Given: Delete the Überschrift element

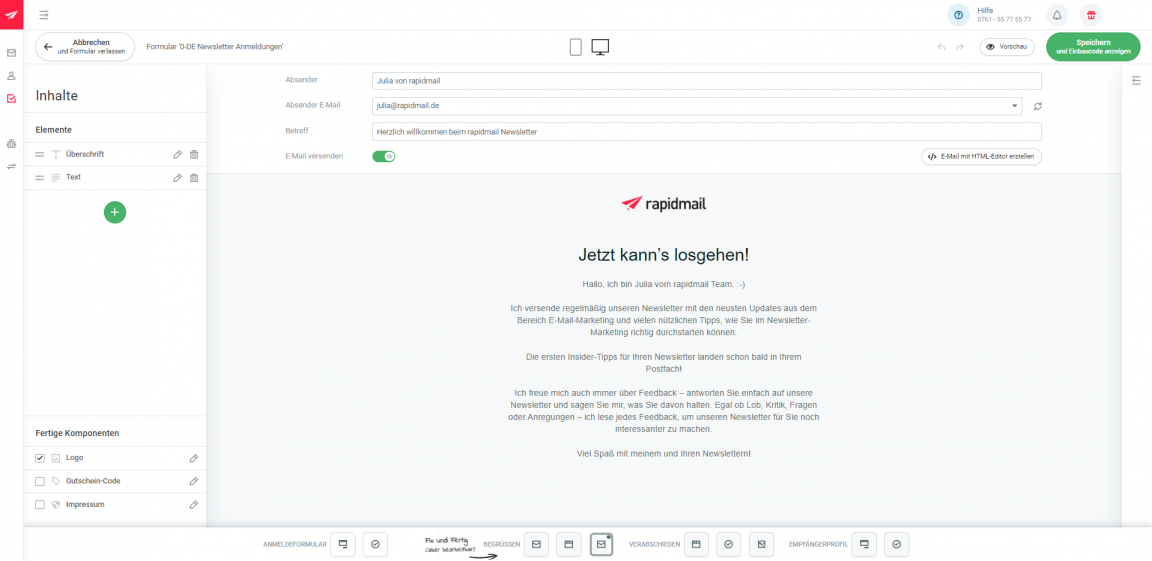Looking at the screenshot, I should point(194,154).
